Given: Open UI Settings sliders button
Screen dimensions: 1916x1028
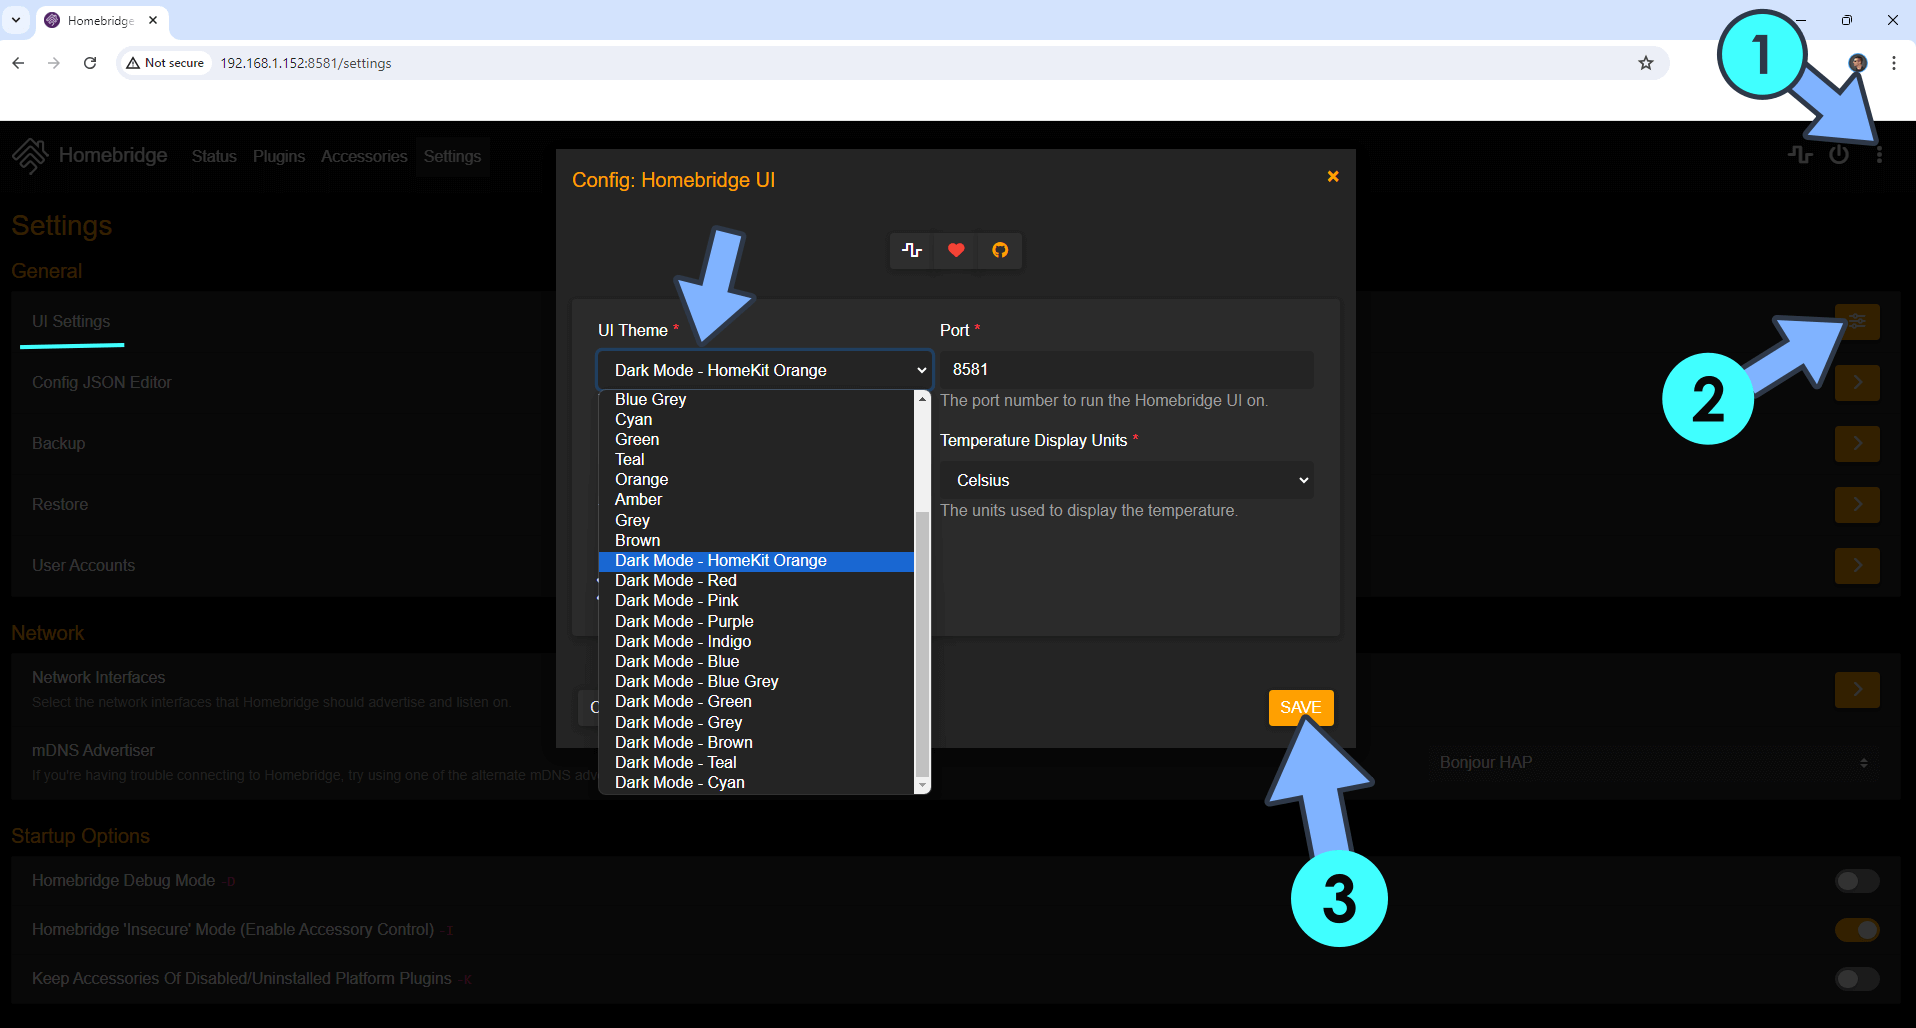Looking at the screenshot, I should click(1857, 322).
